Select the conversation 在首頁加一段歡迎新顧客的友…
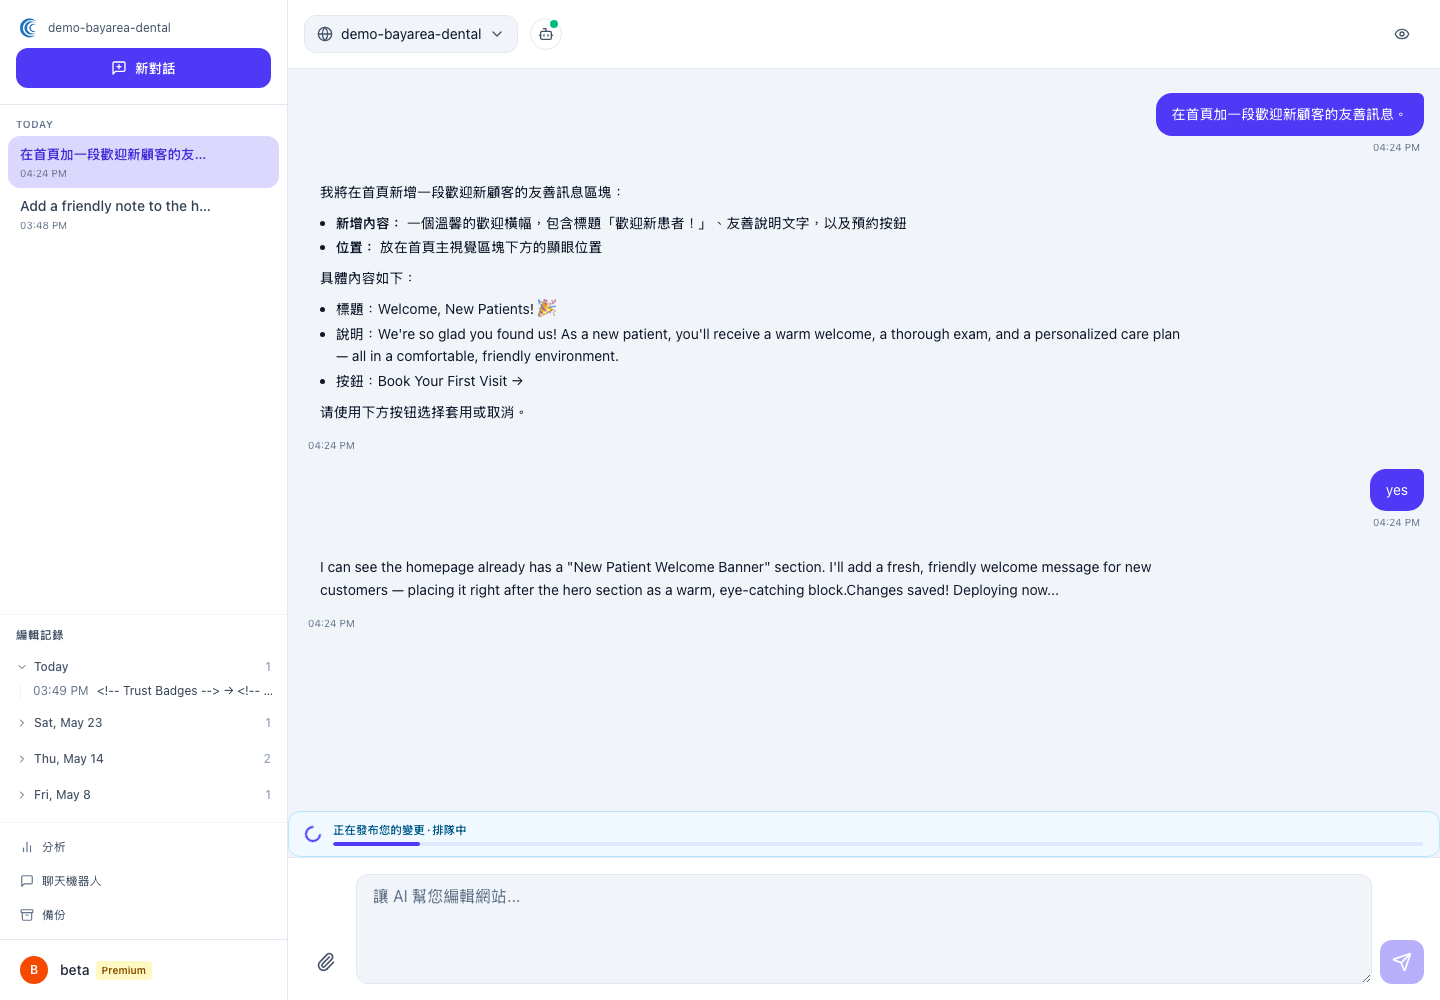The height and width of the screenshot is (1000, 1440). [x=143, y=162]
